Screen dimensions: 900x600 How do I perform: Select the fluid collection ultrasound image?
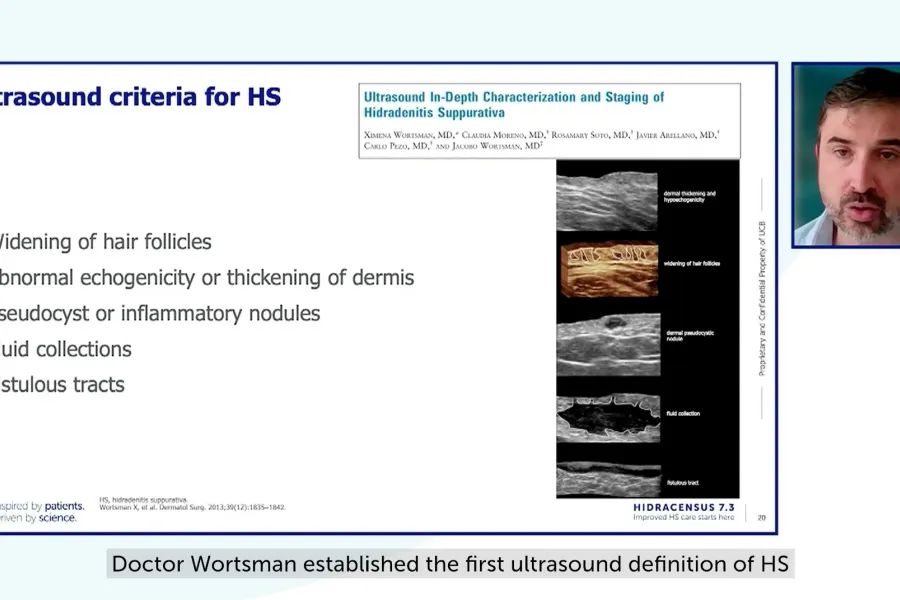(x=608, y=417)
